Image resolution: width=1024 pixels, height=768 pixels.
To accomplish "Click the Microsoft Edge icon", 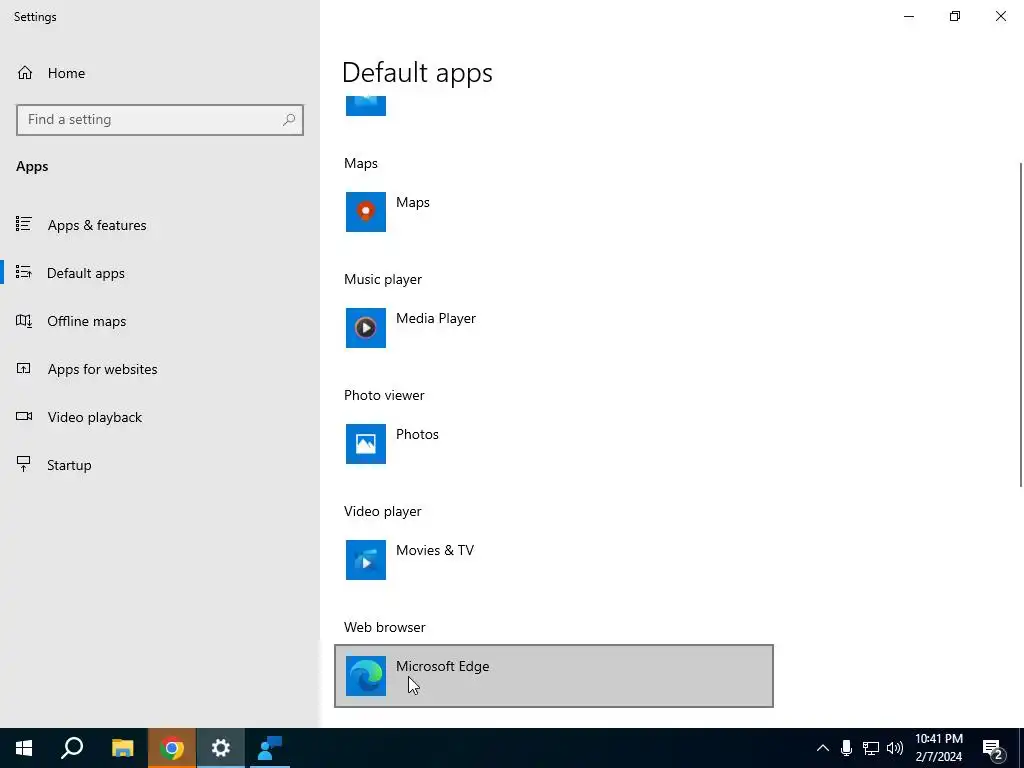I will pyautogui.click(x=366, y=676).
